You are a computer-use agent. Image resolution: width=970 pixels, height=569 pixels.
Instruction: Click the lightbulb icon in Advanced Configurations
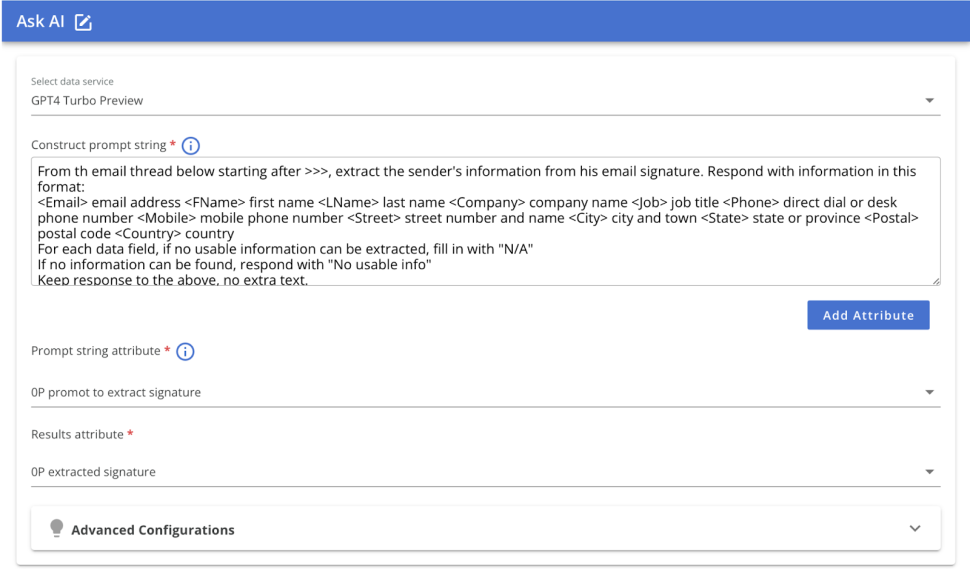[x=56, y=528]
